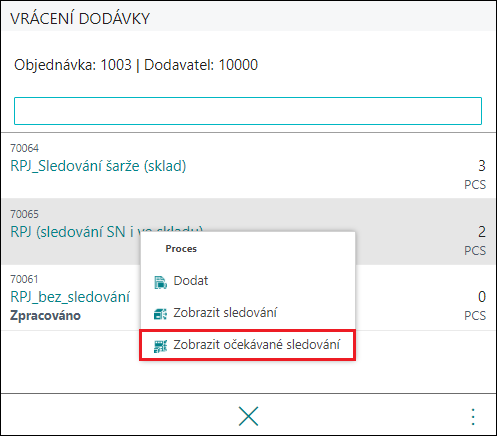Viewport: 497px width, 436px height.
Task: Click the Dodat truck icon
Action: point(160,282)
